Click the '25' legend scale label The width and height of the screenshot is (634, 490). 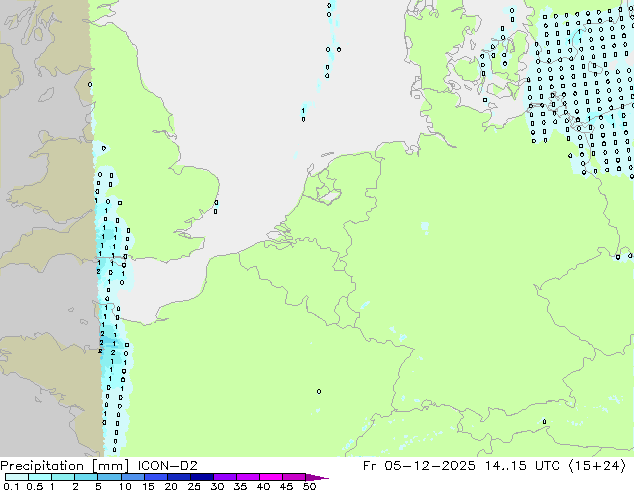(194, 486)
